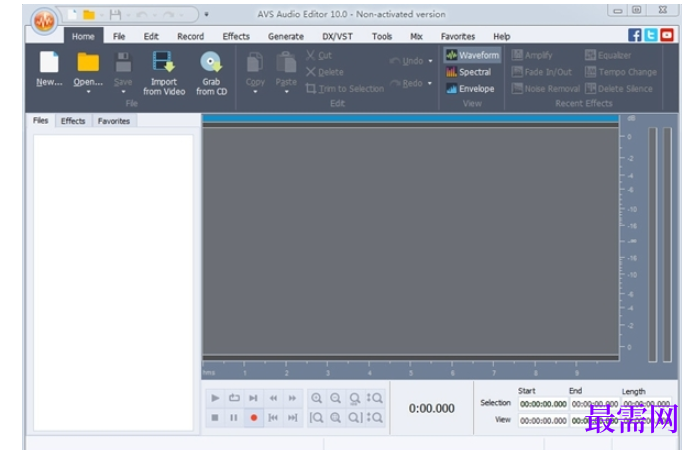The width and height of the screenshot is (697, 450).
Task: Click the Copy icon in Edit group
Action: [255, 62]
